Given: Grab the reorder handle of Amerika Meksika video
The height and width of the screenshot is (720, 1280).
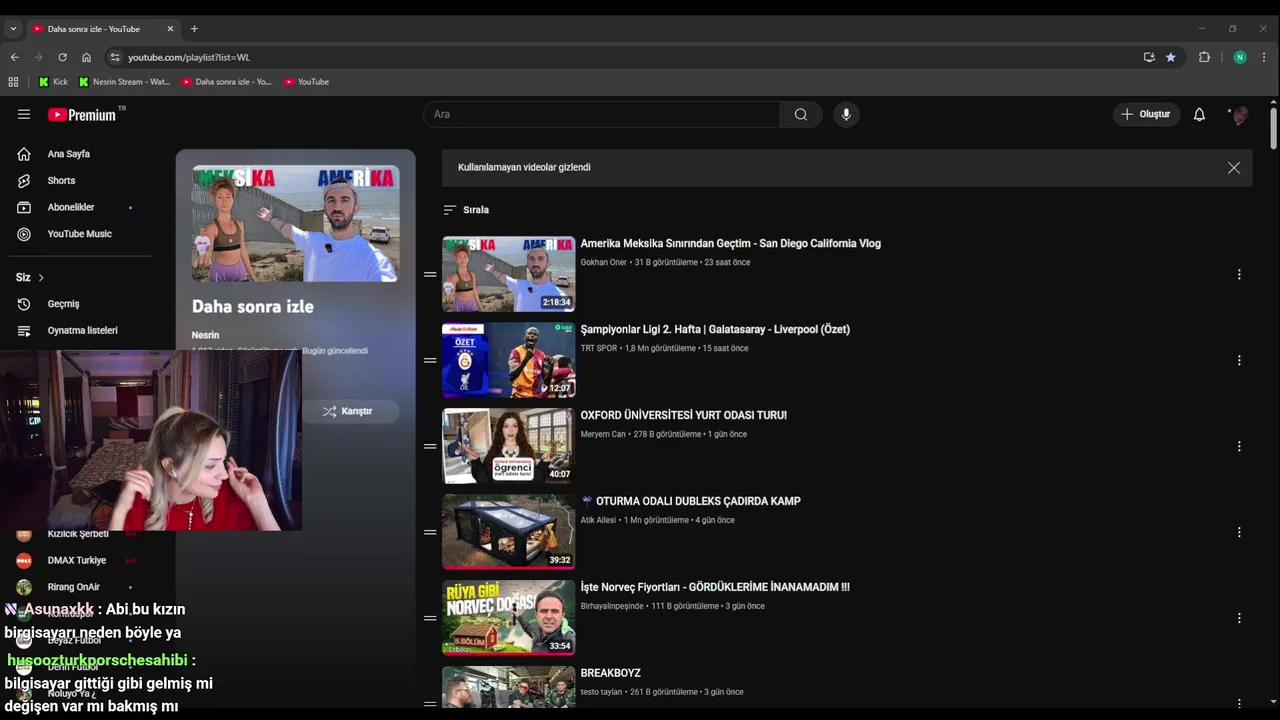Looking at the screenshot, I should (x=430, y=274).
